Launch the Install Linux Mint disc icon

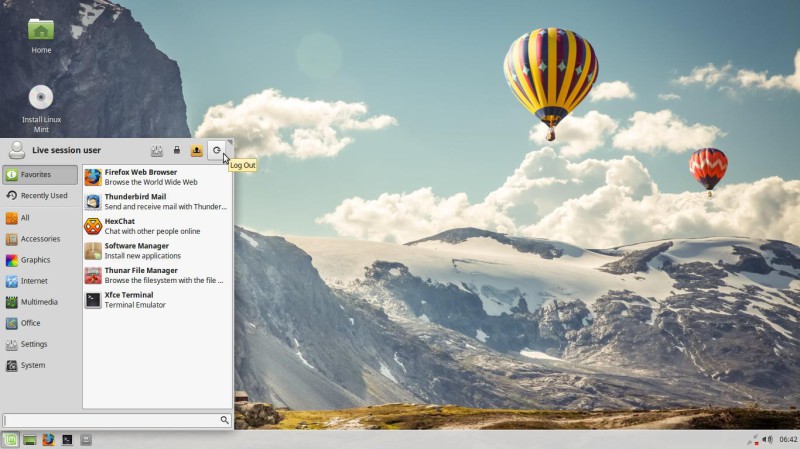click(x=41, y=109)
